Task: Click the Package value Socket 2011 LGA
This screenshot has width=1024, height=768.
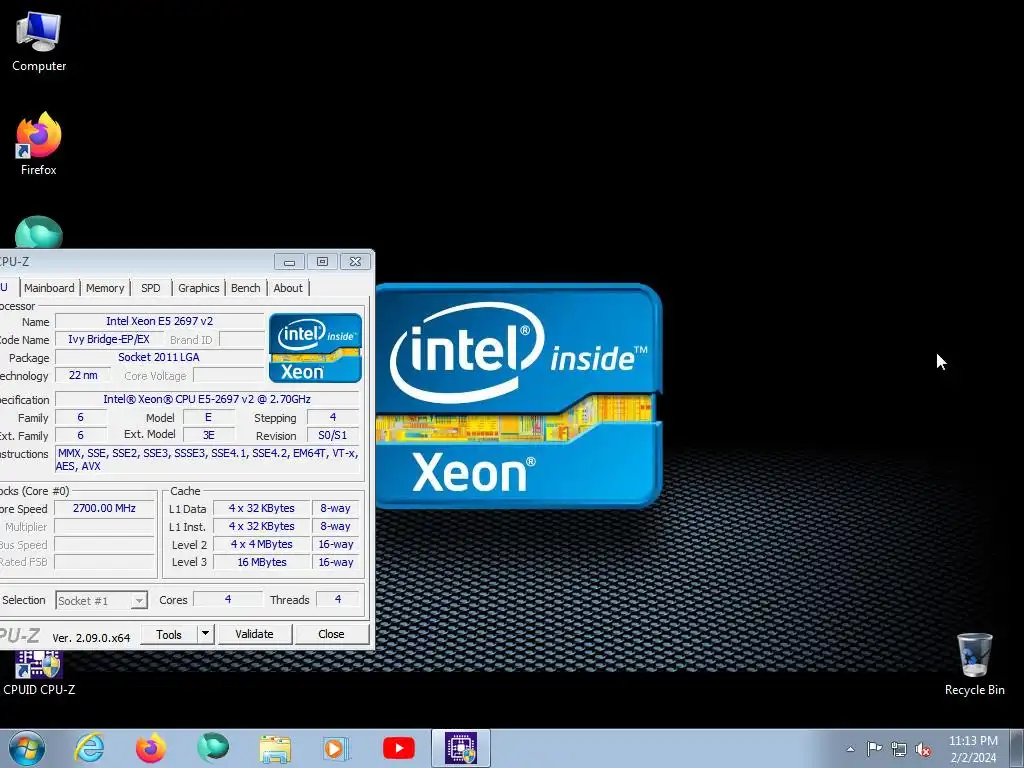Action: [x=159, y=357]
